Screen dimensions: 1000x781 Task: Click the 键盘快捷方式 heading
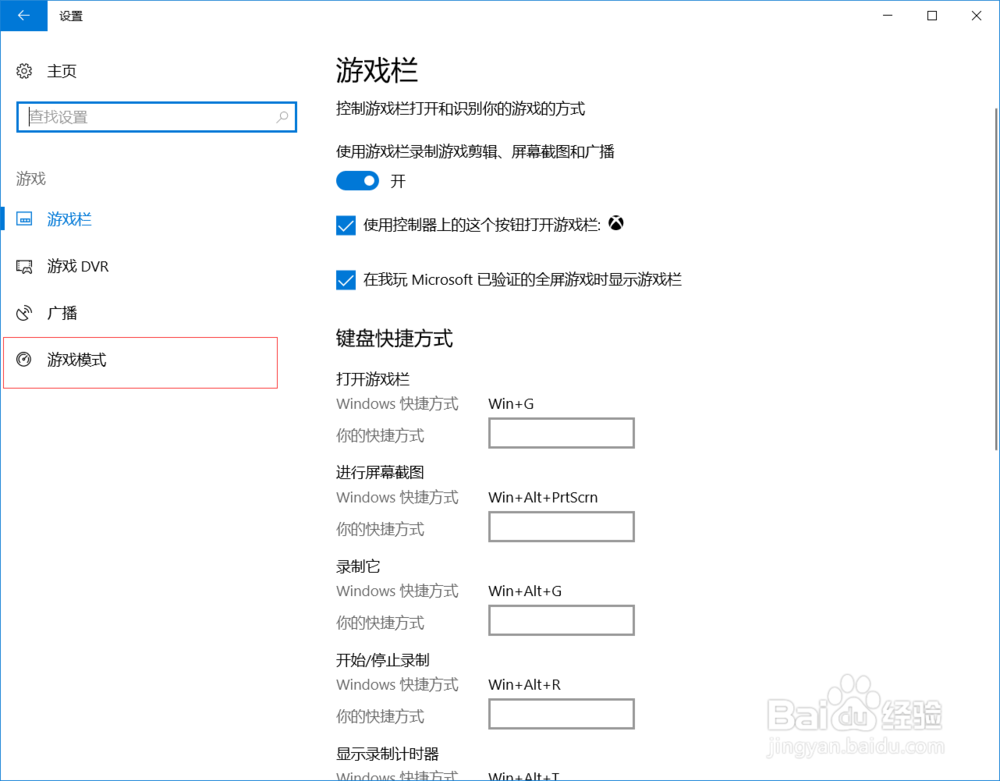pos(394,338)
